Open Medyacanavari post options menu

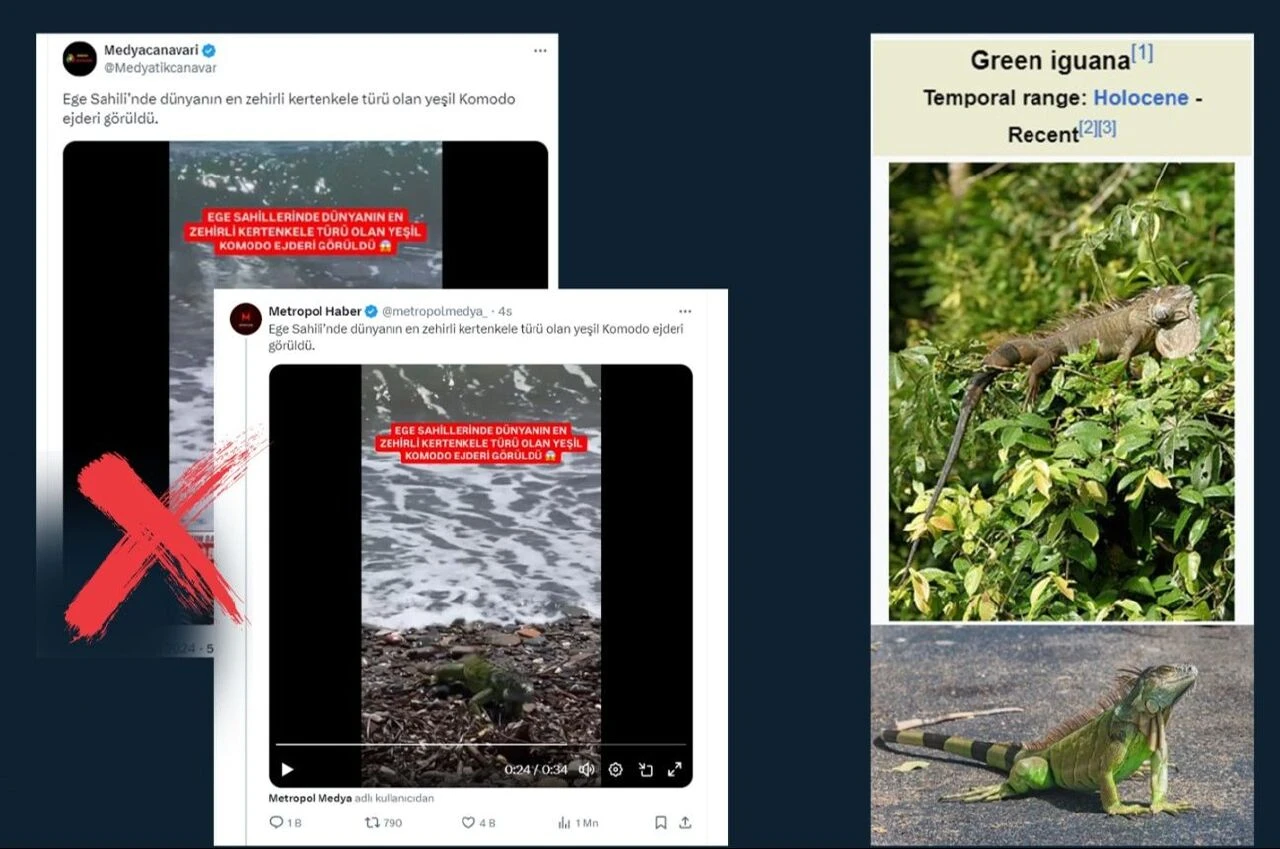pos(540,50)
